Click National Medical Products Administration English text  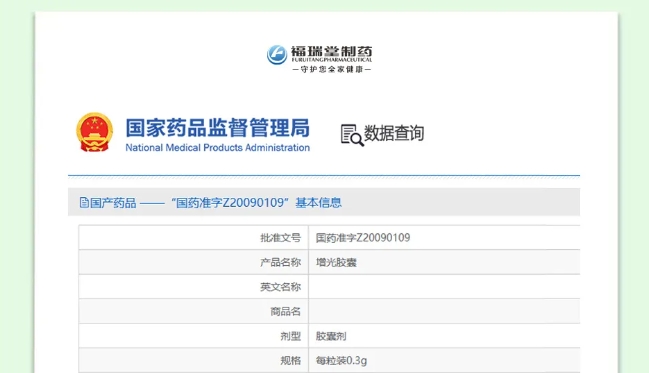218,148
